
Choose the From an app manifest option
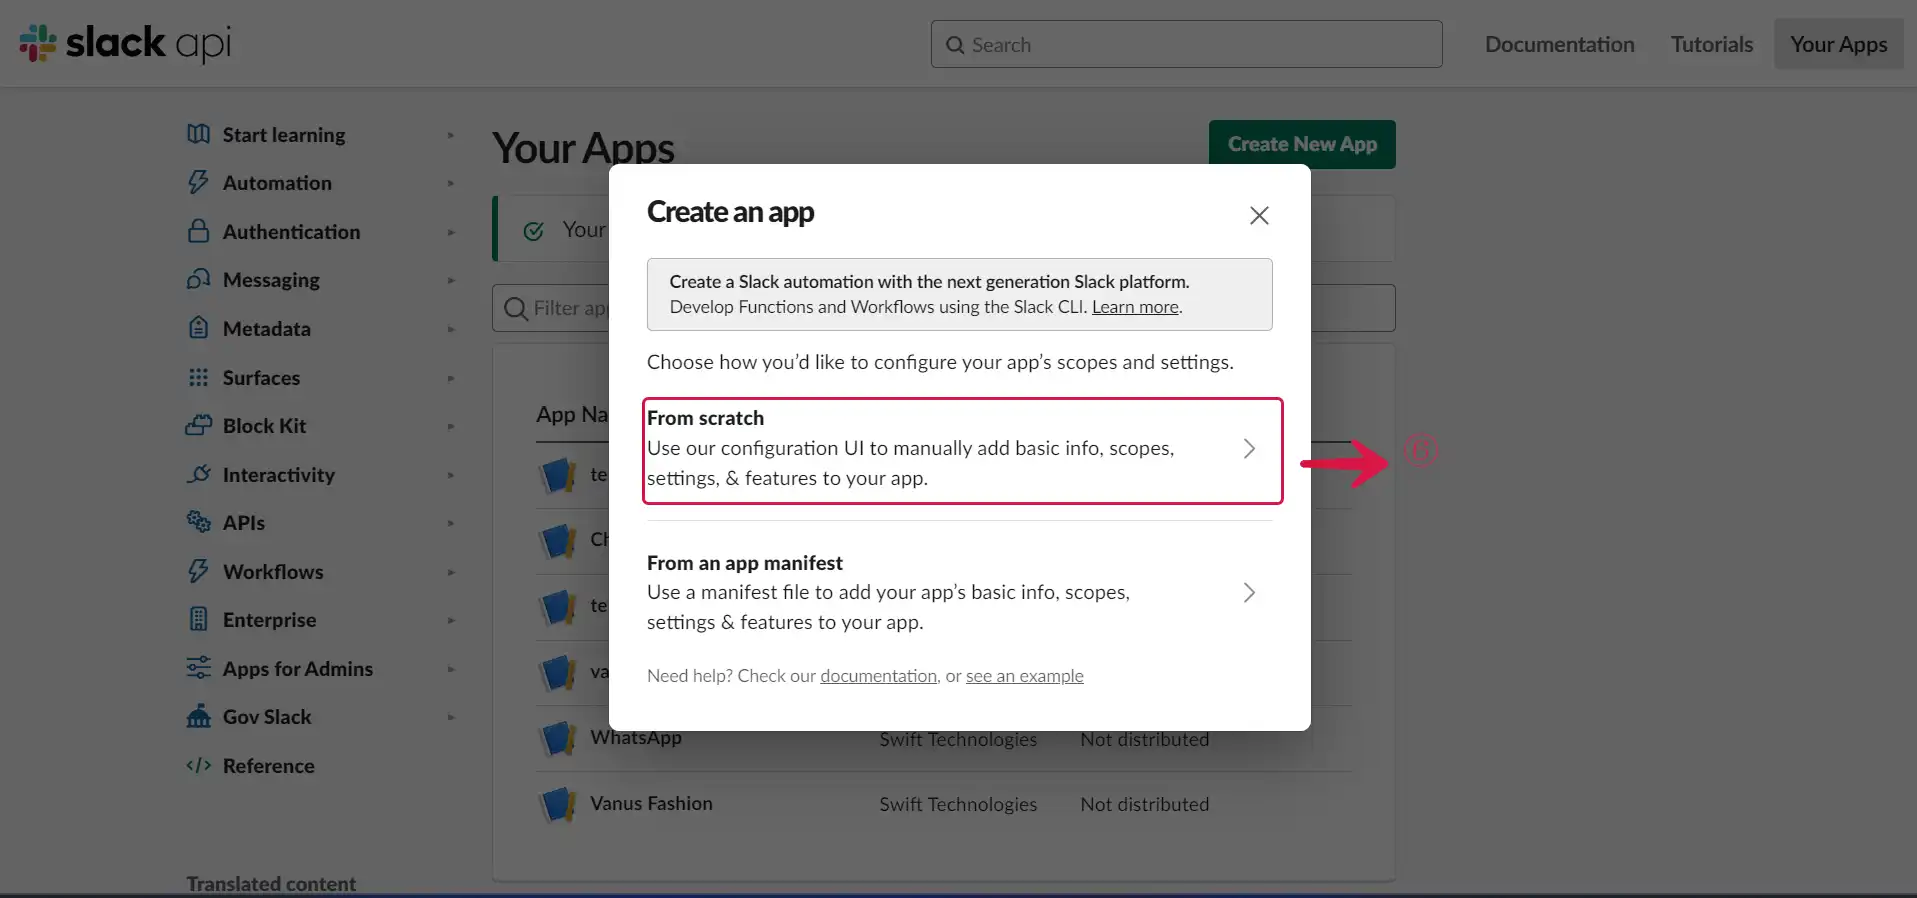coord(960,592)
